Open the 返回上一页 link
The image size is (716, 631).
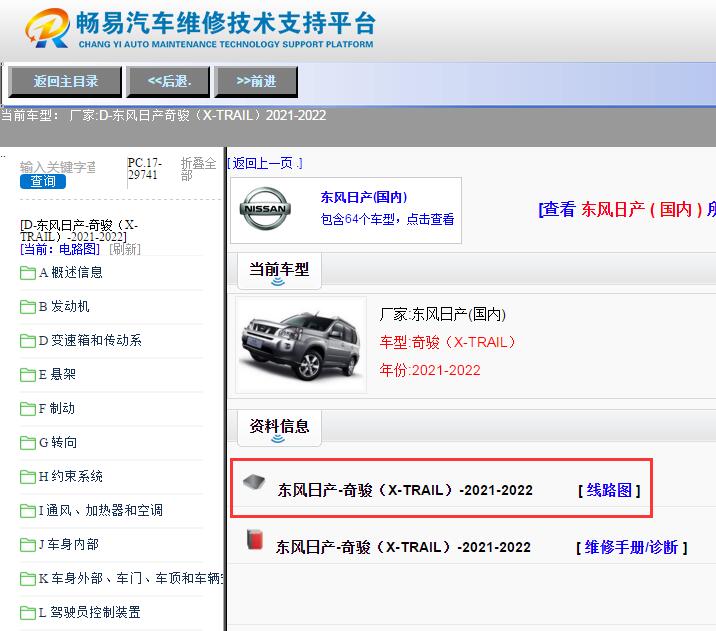[x=265, y=163]
